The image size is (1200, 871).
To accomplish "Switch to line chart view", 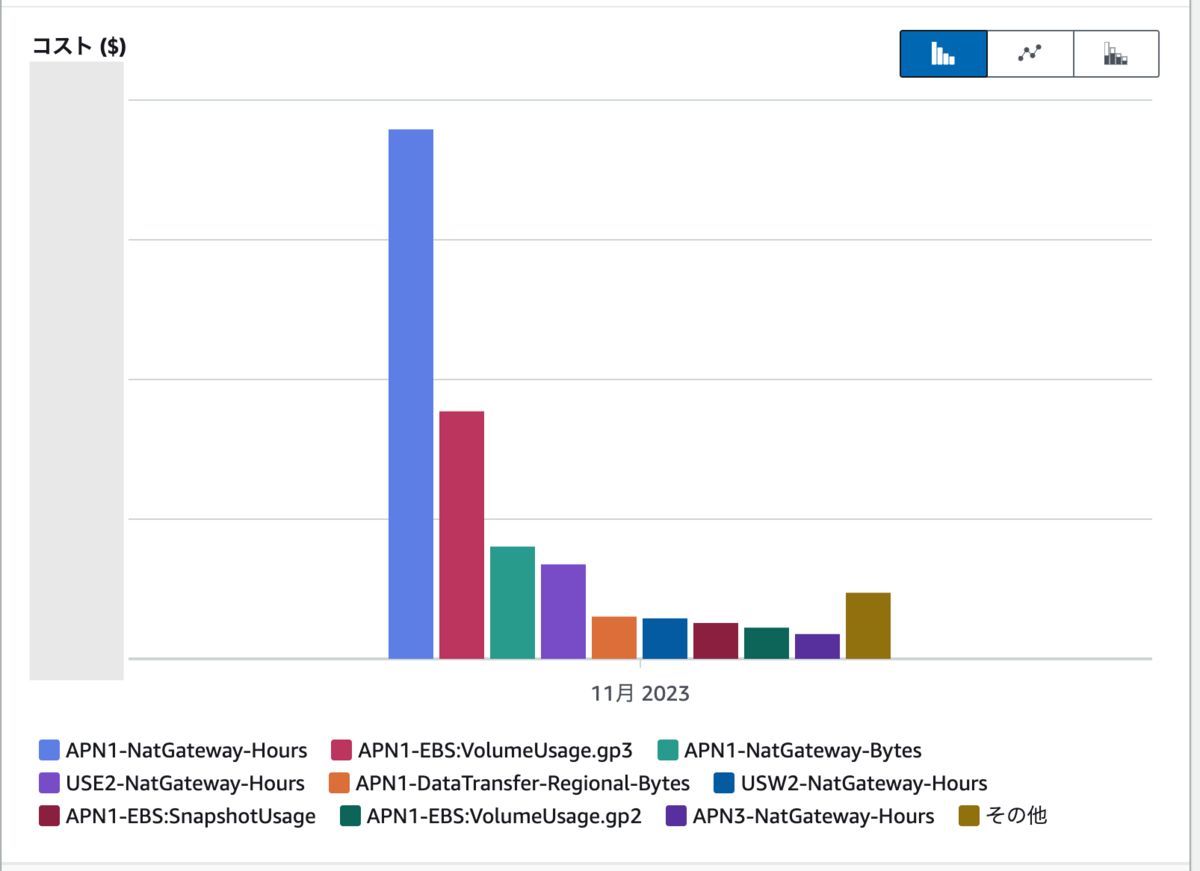I will click(x=1030, y=54).
